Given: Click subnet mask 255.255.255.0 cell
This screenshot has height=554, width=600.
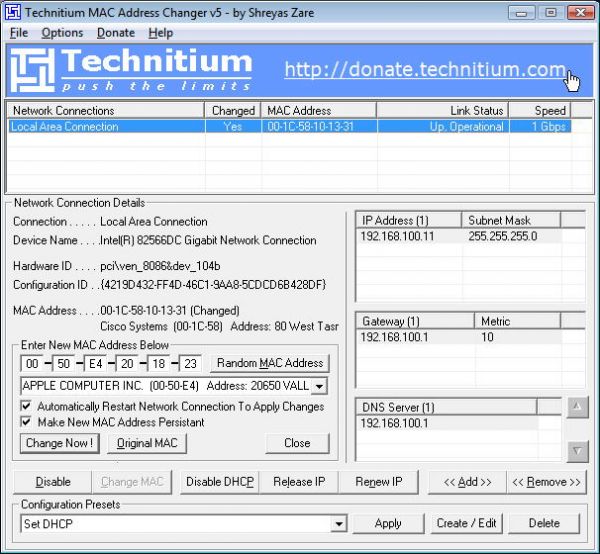Looking at the screenshot, I should pyautogui.click(x=503, y=236).
